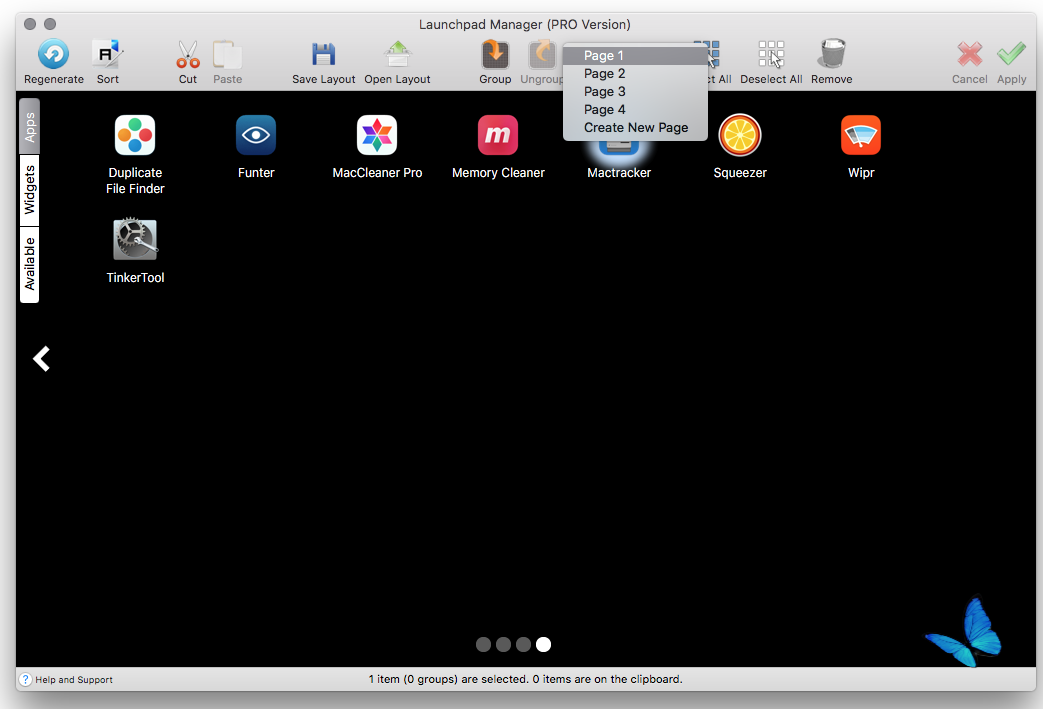Viewport: 1043px width, 709px height.
Task: Select the Memory Cleaner app icon
Action: pyautogui.click(x=498, y=135)
